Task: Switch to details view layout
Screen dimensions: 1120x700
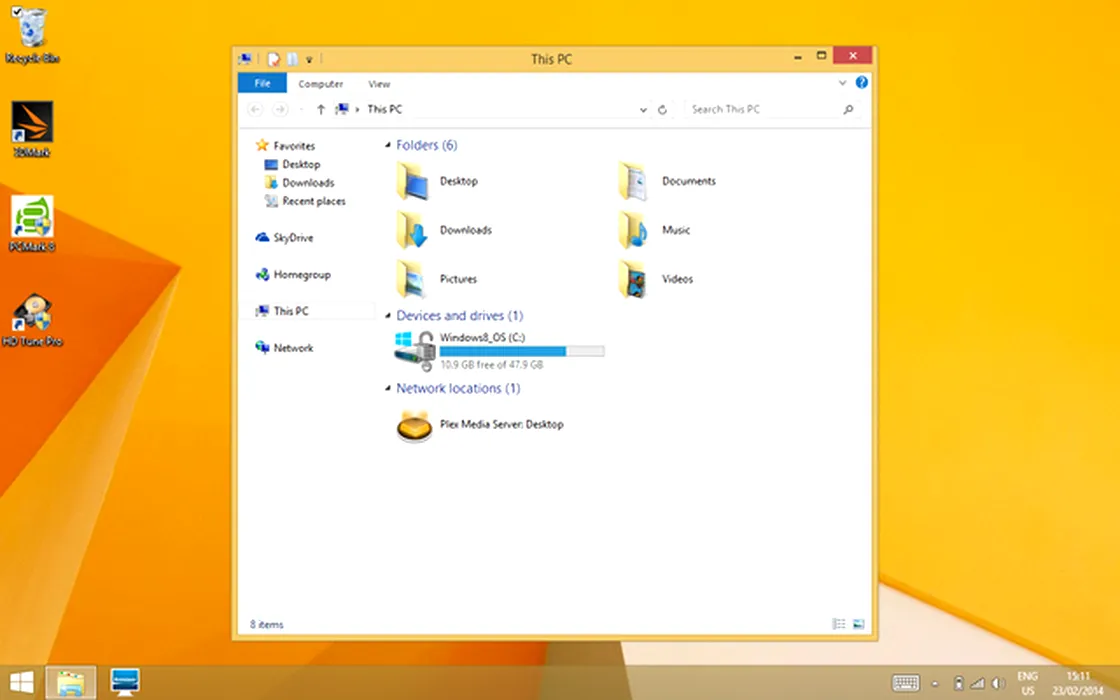Action: click(x=839, y=624)
